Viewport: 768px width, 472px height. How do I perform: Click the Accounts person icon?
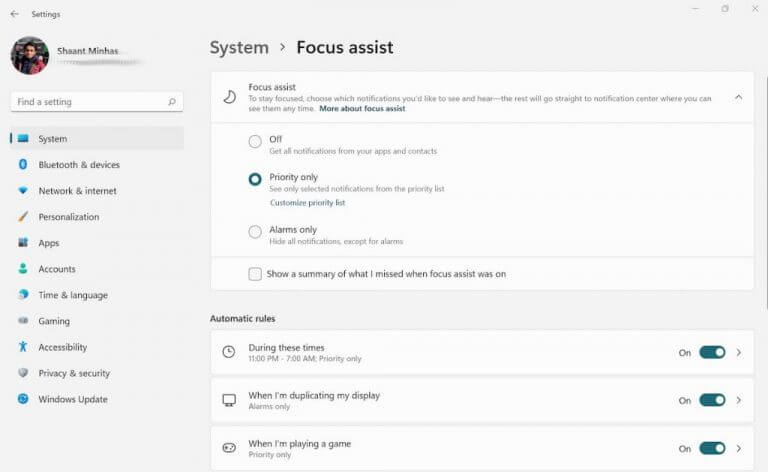click(x=23, y=268)
